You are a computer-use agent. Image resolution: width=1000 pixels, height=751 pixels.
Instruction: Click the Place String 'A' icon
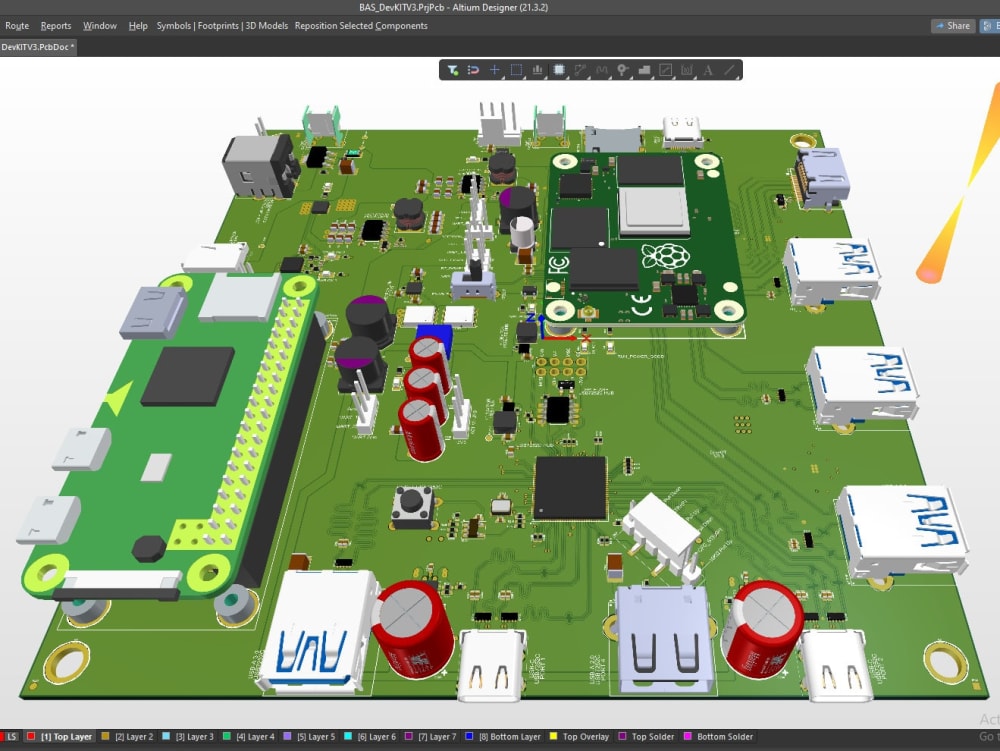pyautogui.click(x=708, y=70)
